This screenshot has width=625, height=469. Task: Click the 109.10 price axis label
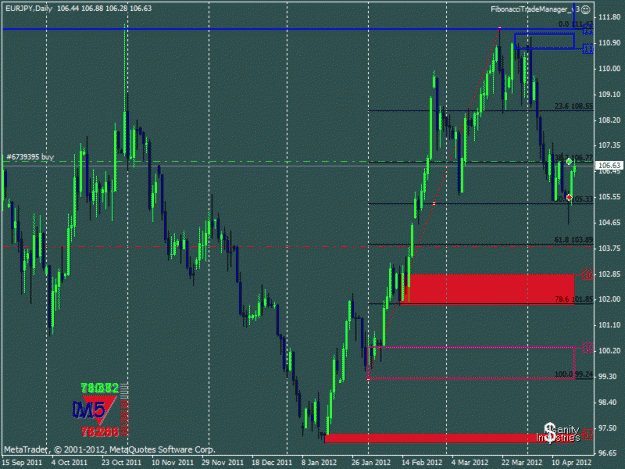tap(609, 94)
